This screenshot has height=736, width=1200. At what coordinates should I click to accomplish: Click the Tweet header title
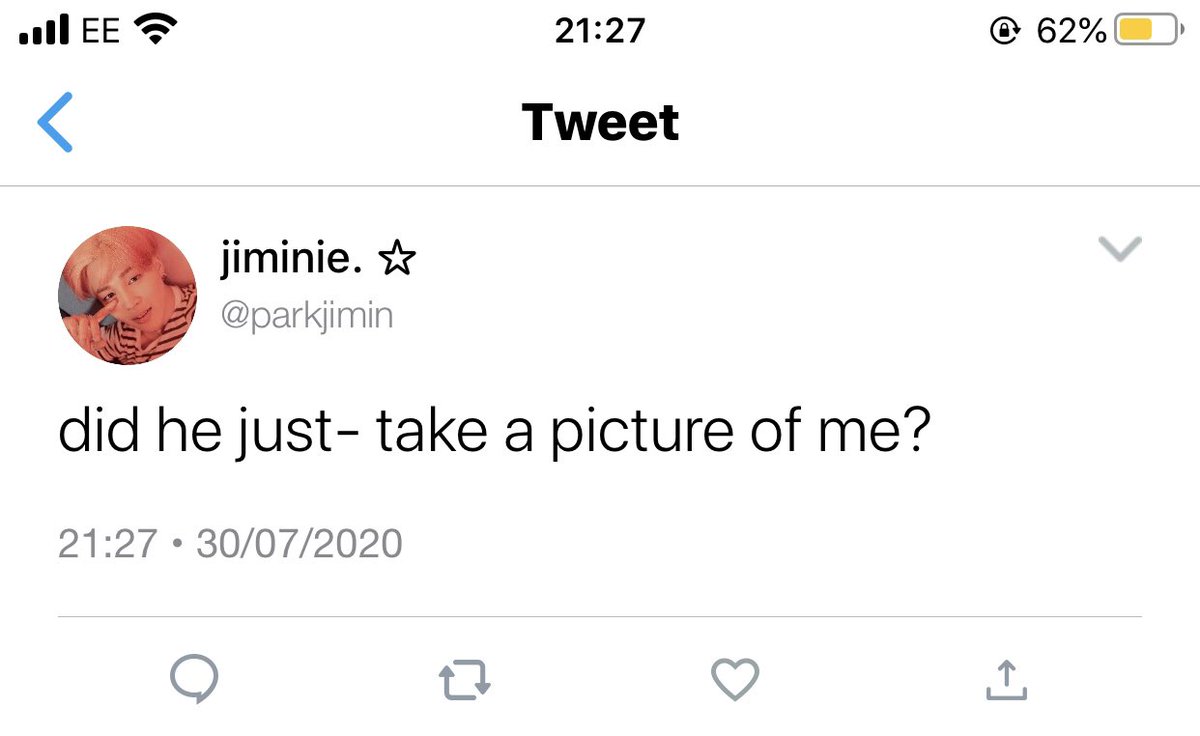coord(600,122)
